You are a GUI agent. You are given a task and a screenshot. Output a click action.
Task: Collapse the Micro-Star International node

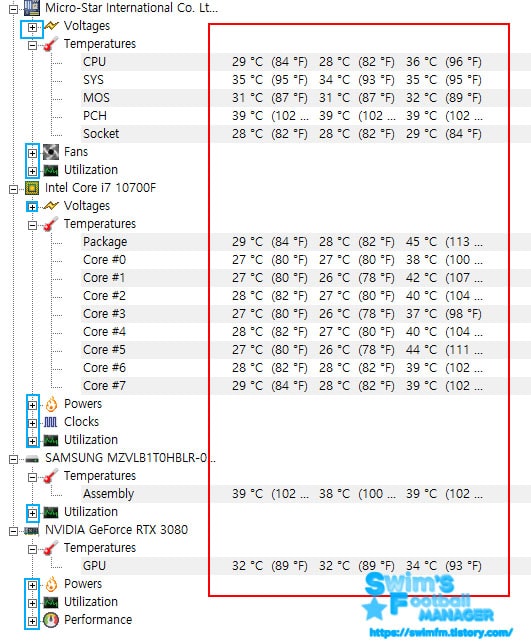(x=13, y=9)
